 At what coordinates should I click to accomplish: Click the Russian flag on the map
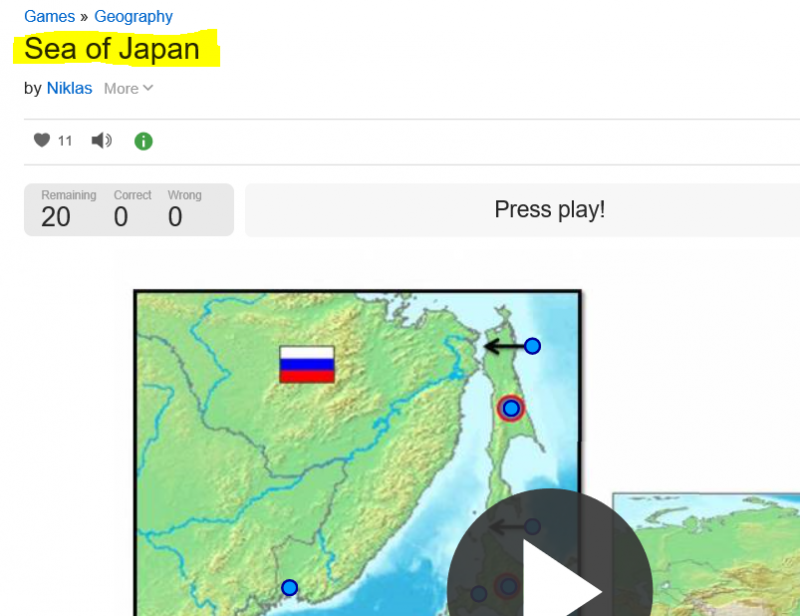click(307, 364)
